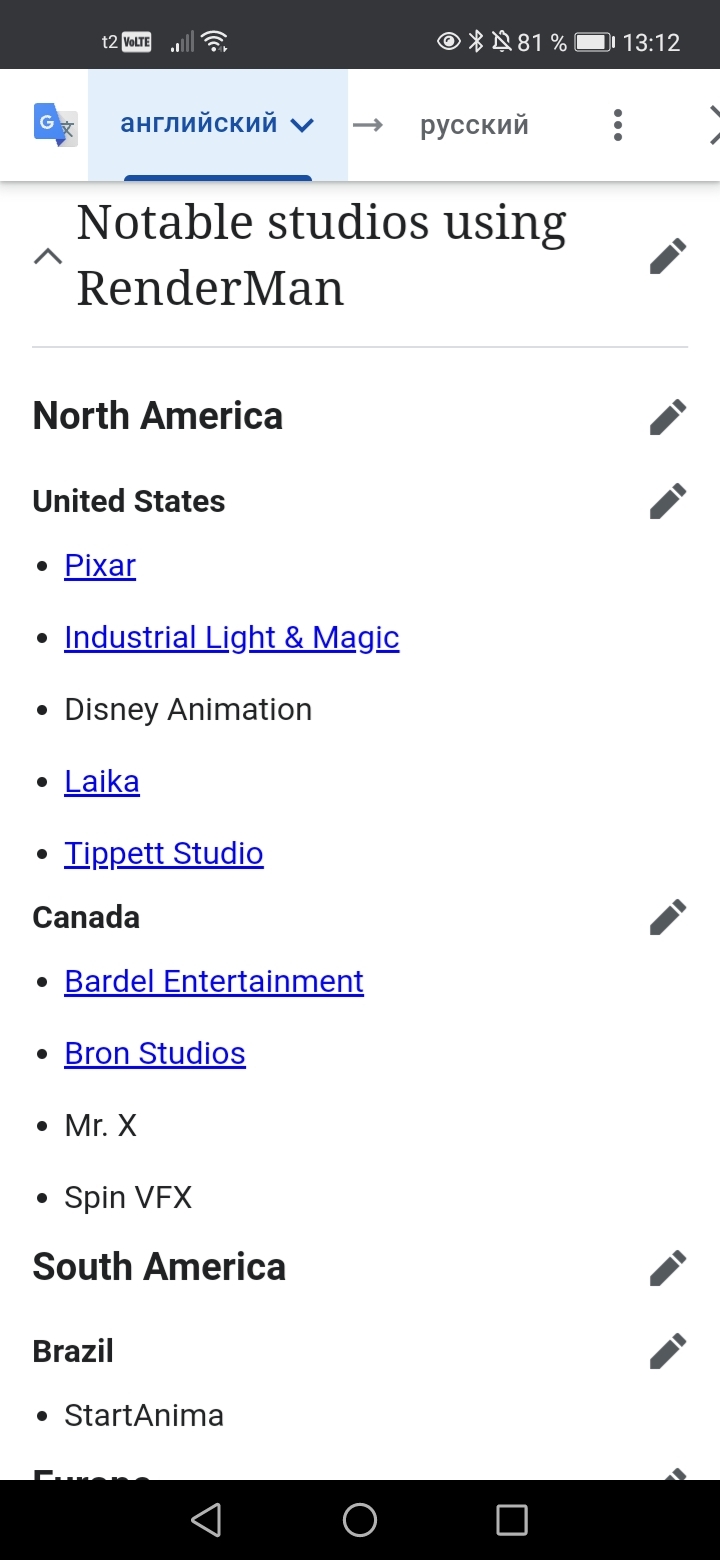The image size is (720, 1560).
Task: Open the Tippett Studio link
Action: pyautogui.click(x=164, y=854)
